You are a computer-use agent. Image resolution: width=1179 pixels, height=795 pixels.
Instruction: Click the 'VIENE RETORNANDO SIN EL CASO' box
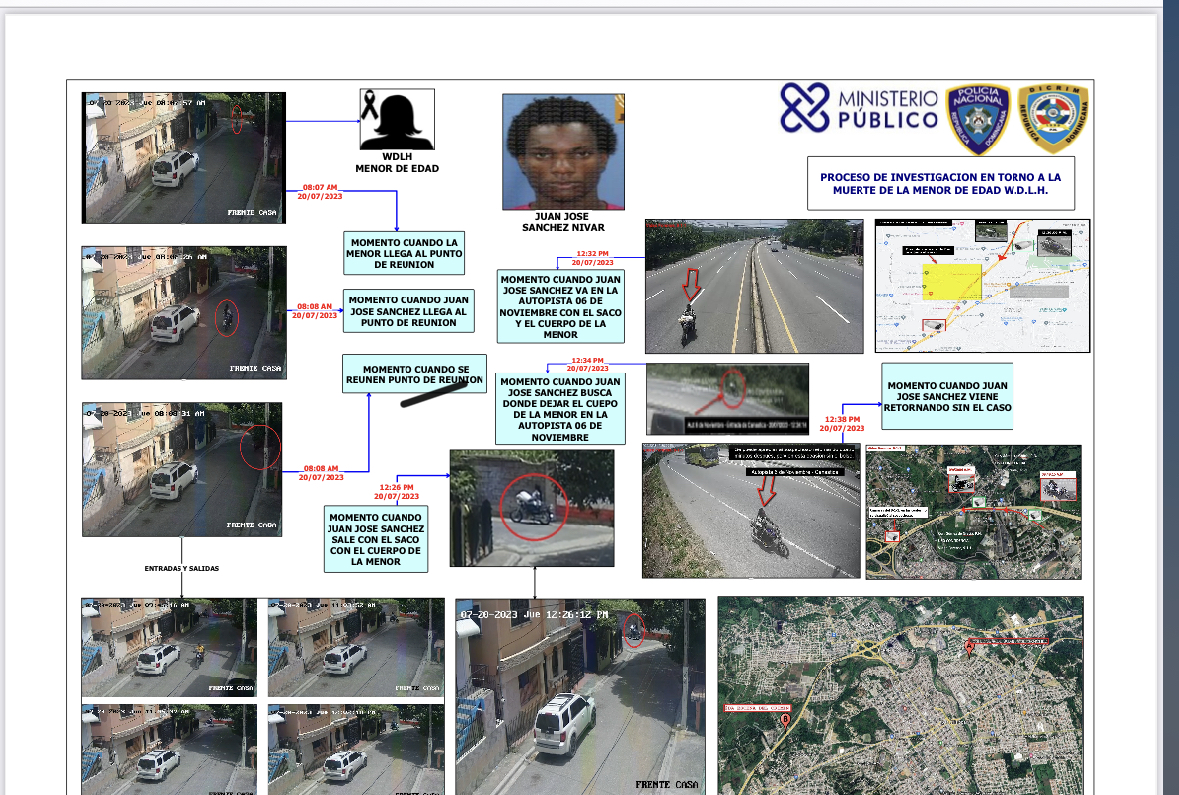point(947,396)
